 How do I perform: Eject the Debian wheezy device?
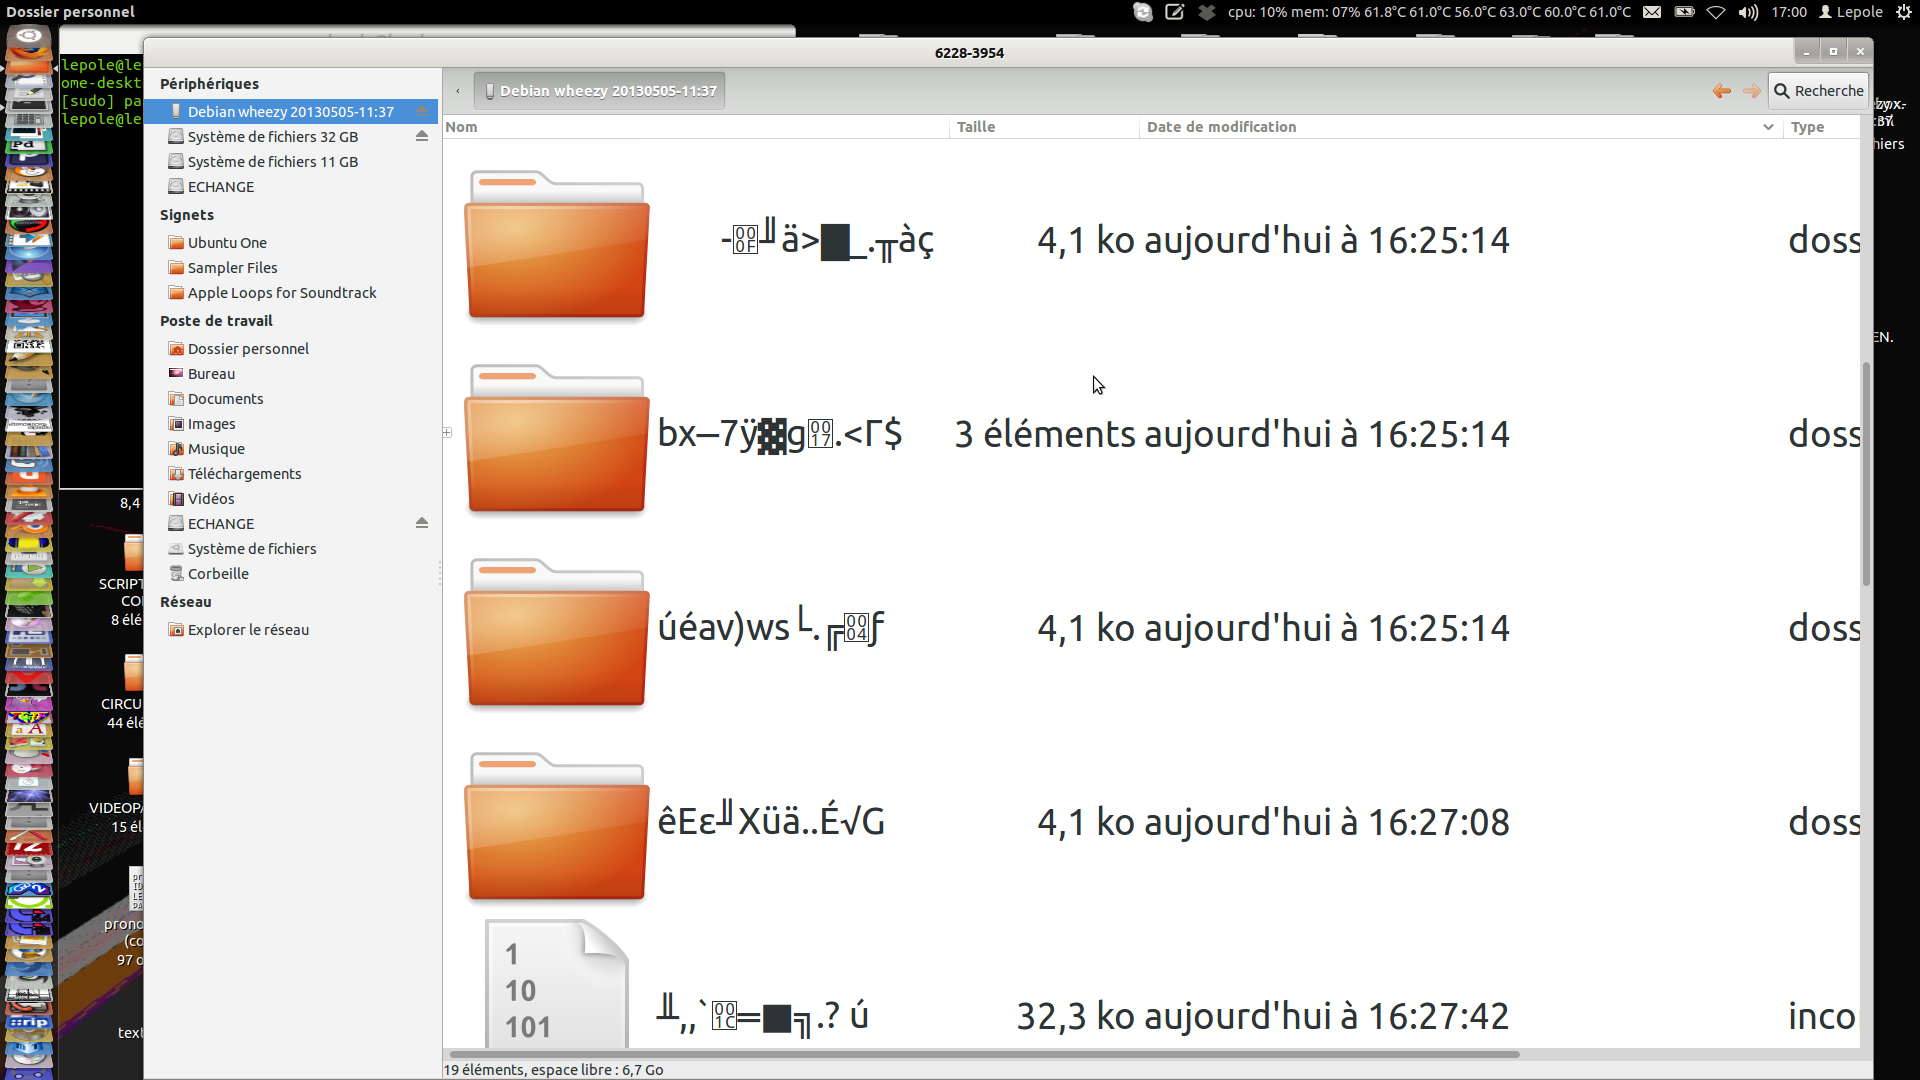(x=422, y=111)
